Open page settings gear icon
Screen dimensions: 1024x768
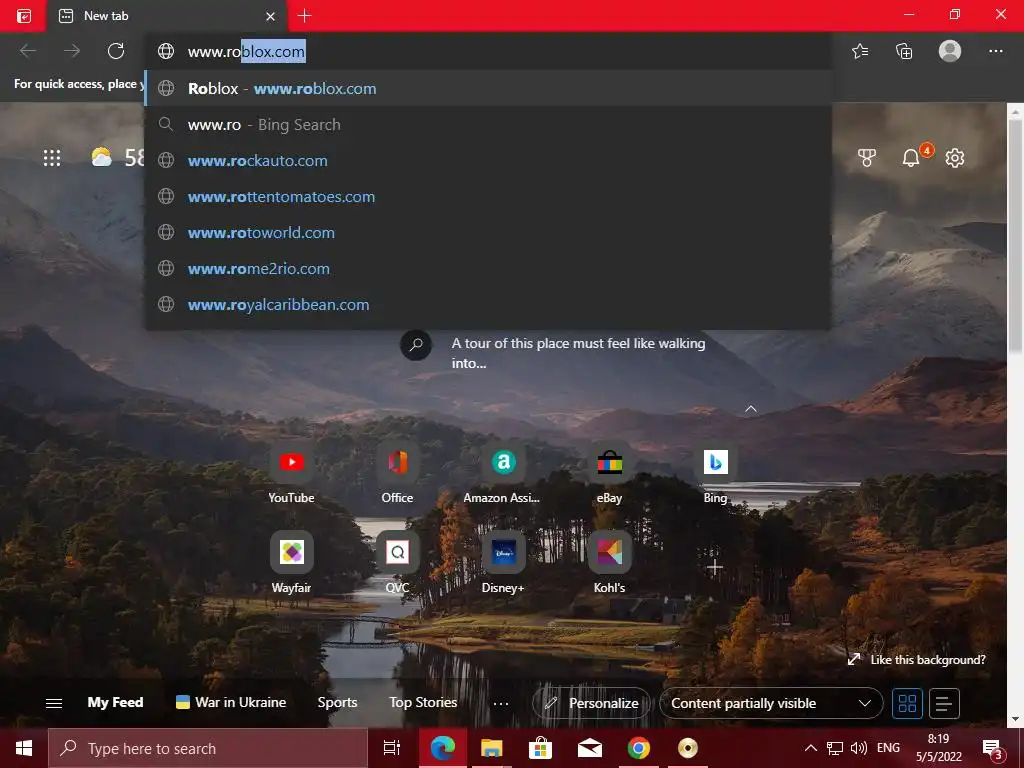click(x=955, y=157)
